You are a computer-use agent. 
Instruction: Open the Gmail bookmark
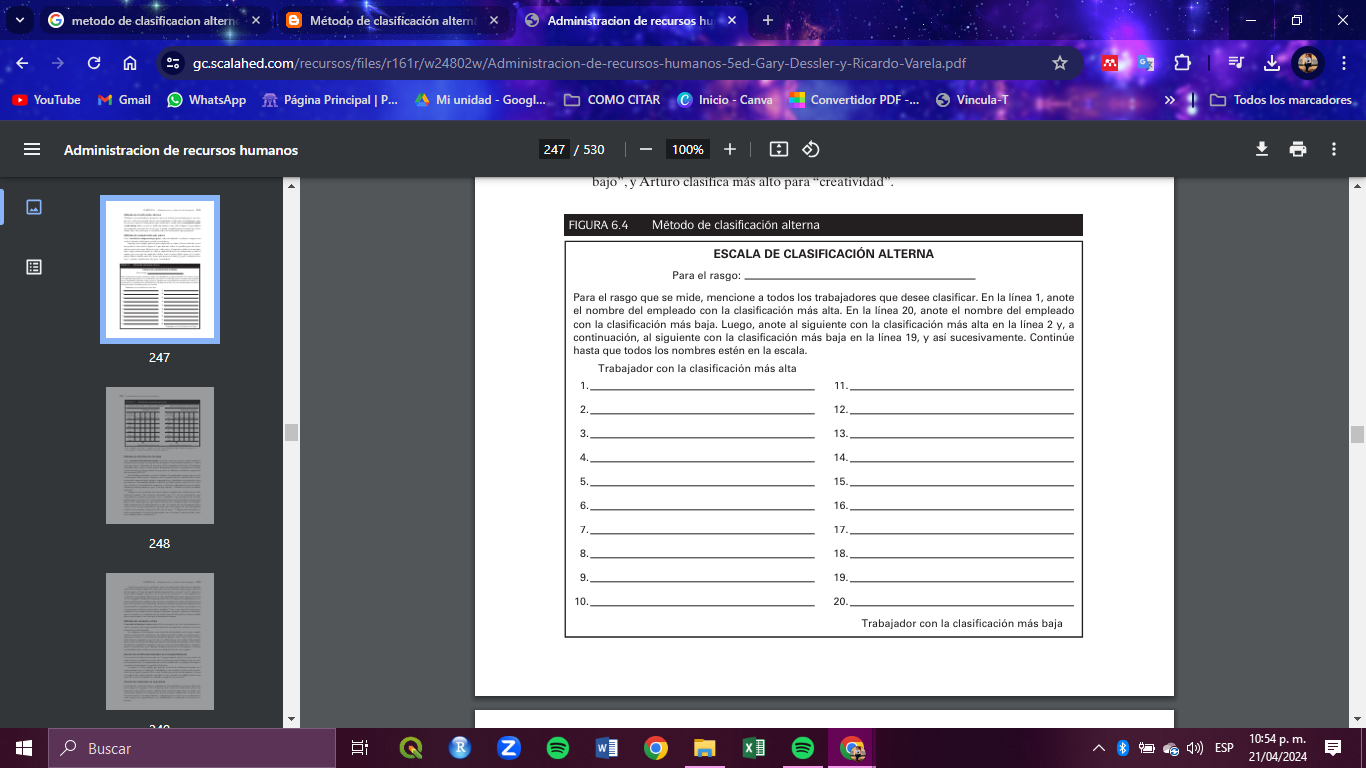tap(124, 100)
